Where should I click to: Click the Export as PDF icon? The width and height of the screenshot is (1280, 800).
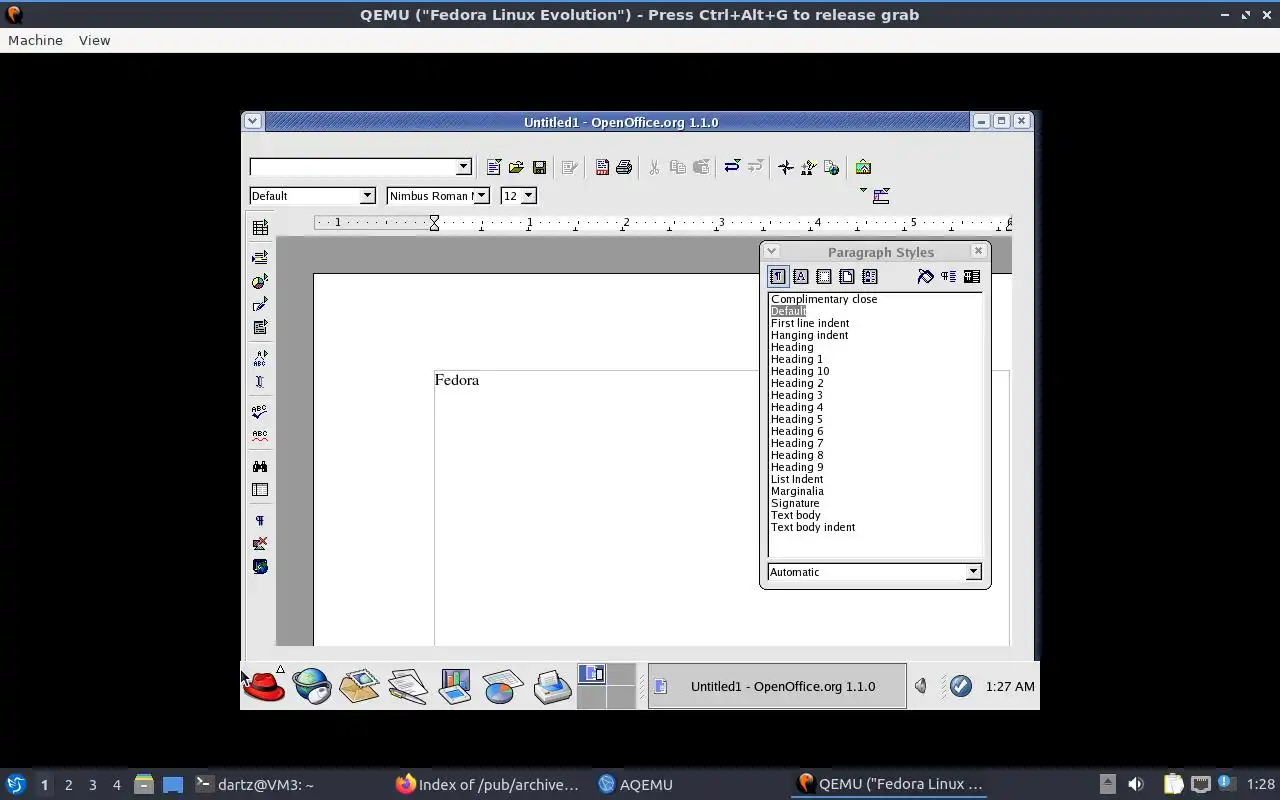tap(602, 167)
